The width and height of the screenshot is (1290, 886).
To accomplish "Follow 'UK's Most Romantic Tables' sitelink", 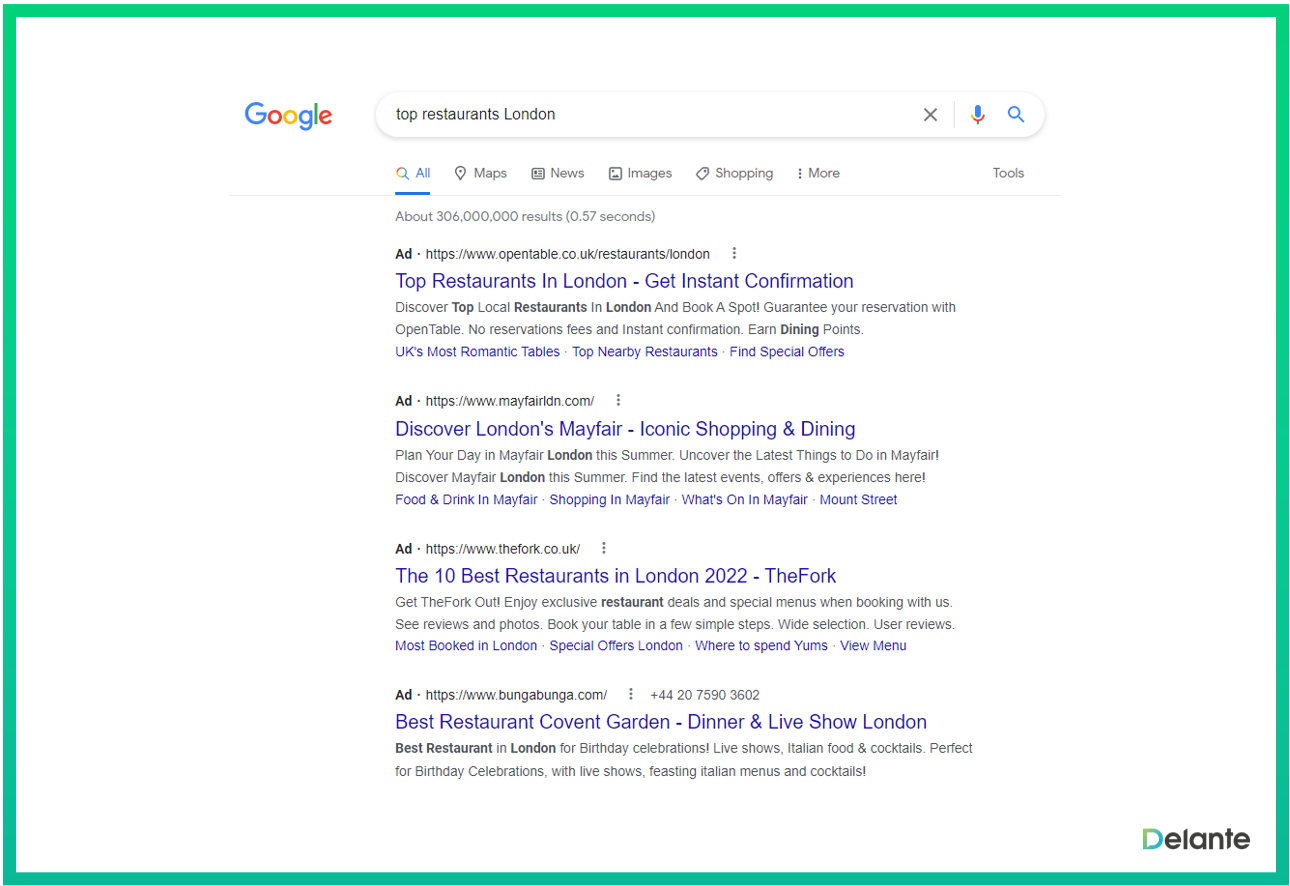I will (477, 352).
